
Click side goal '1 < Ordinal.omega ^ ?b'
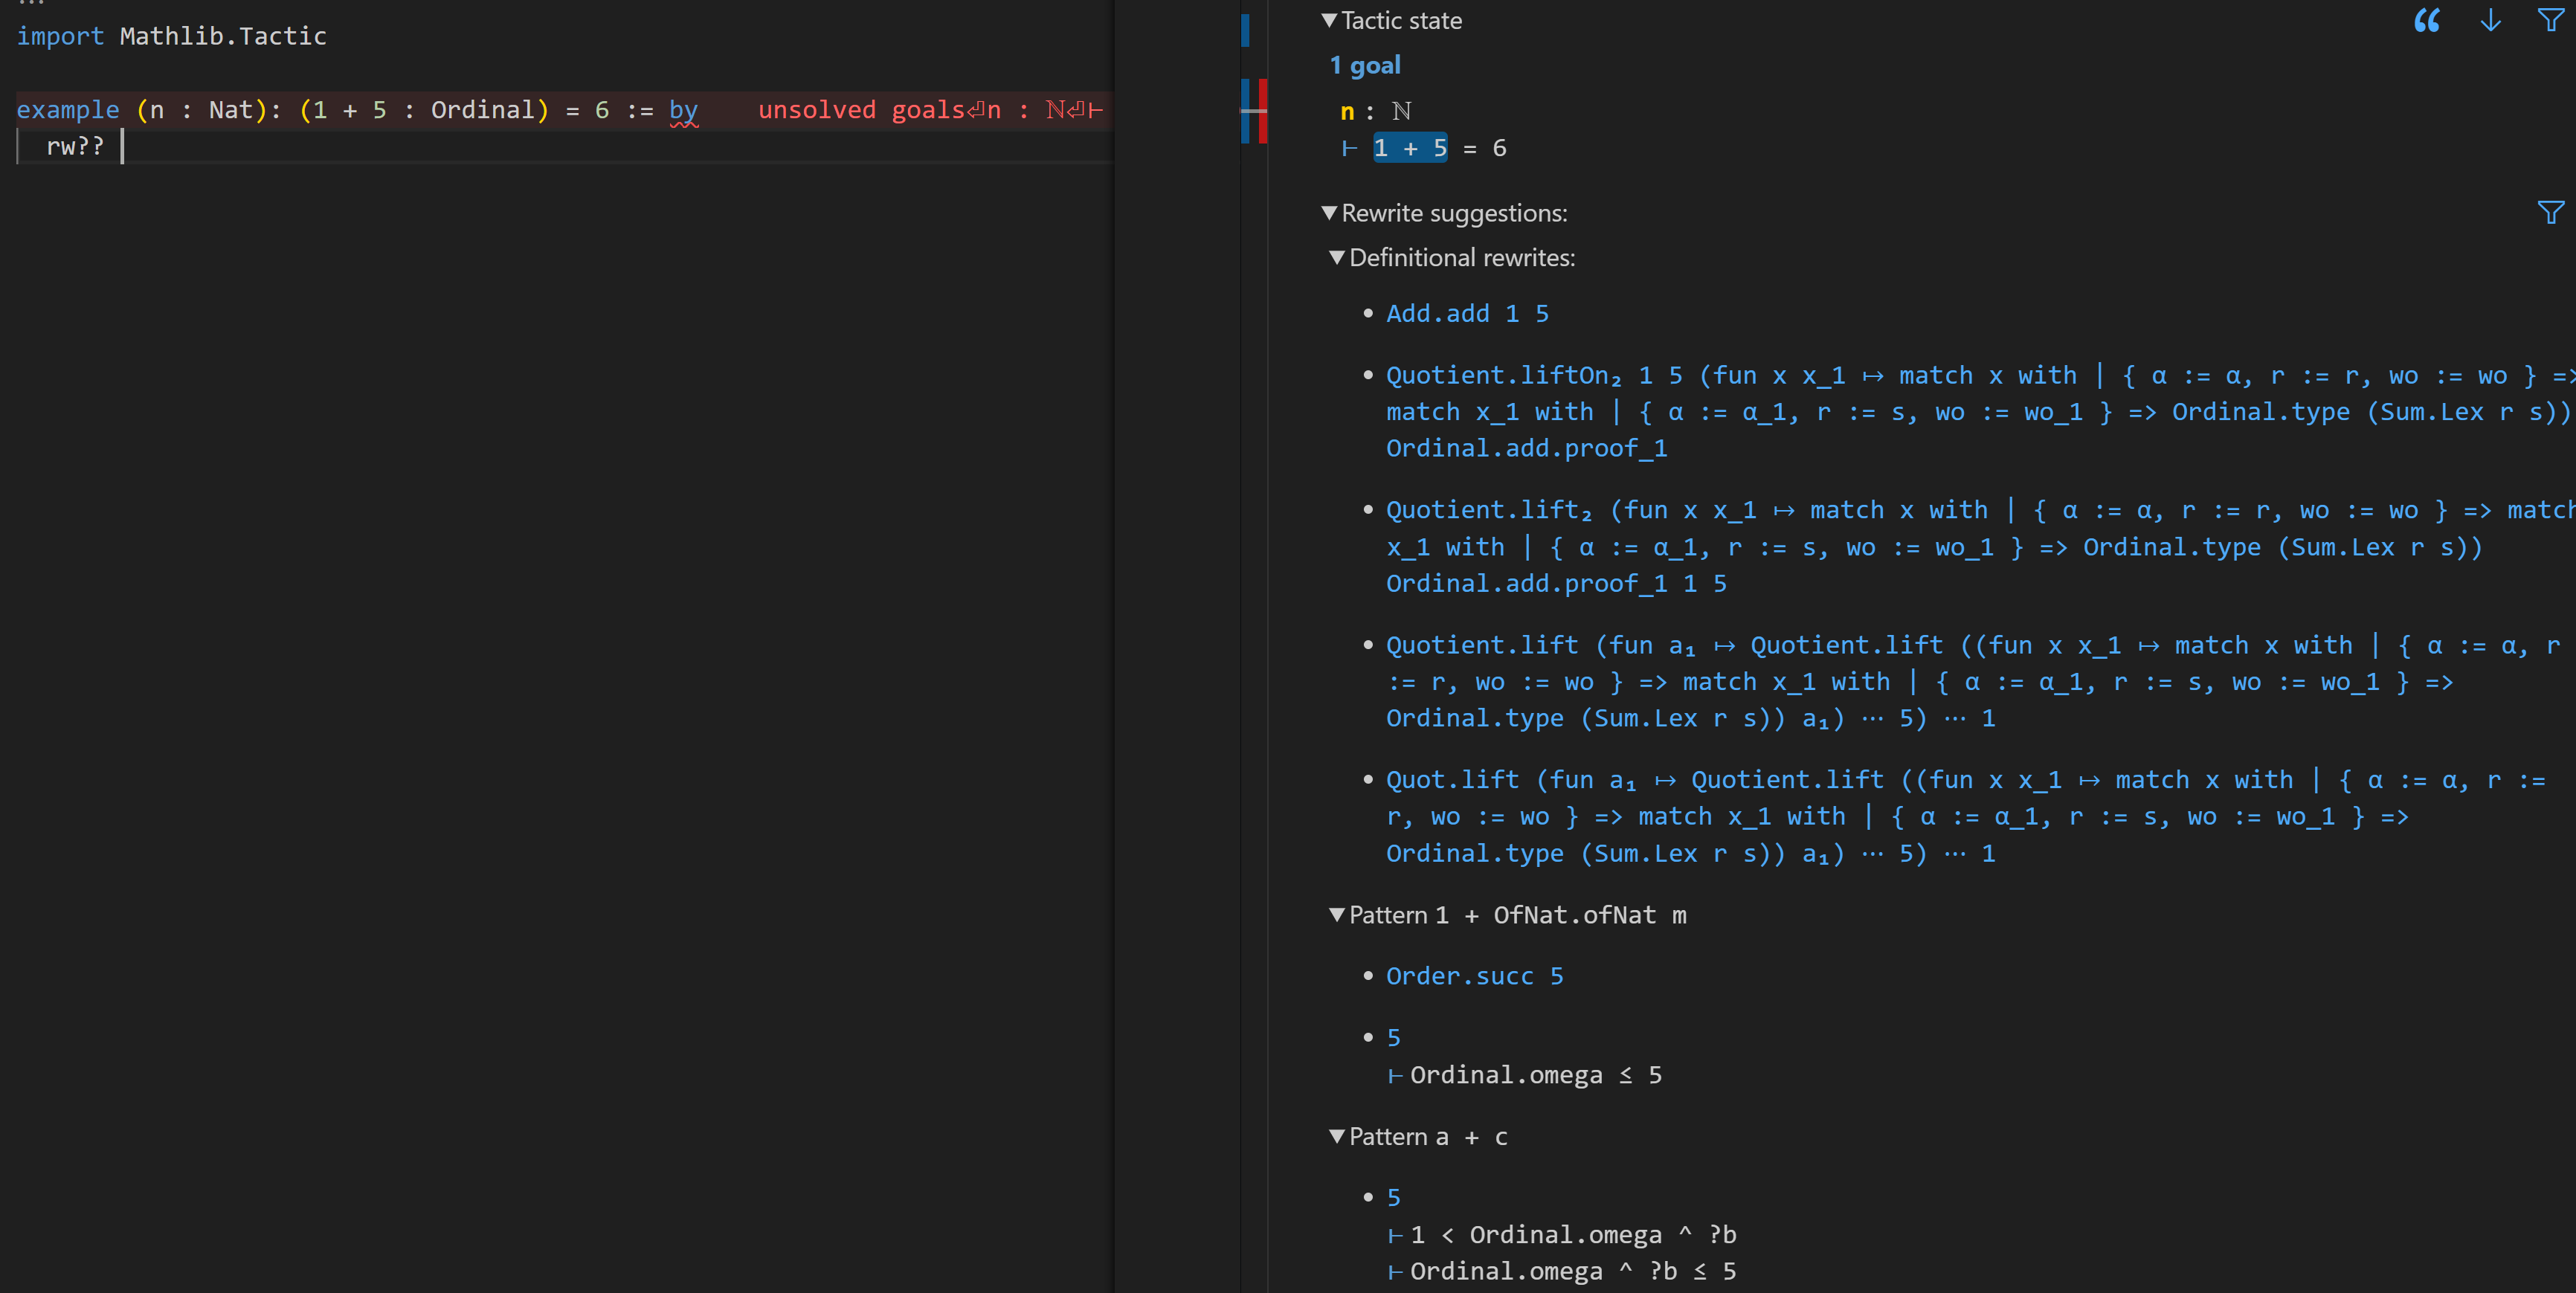1573,1236
